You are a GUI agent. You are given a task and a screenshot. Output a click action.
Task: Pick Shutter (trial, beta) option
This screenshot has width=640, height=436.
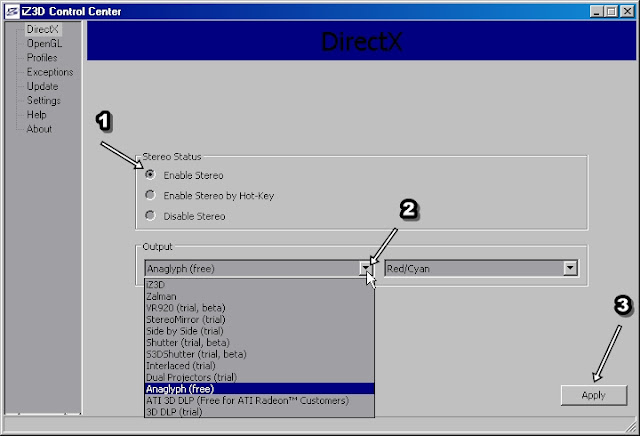[259, 343]
